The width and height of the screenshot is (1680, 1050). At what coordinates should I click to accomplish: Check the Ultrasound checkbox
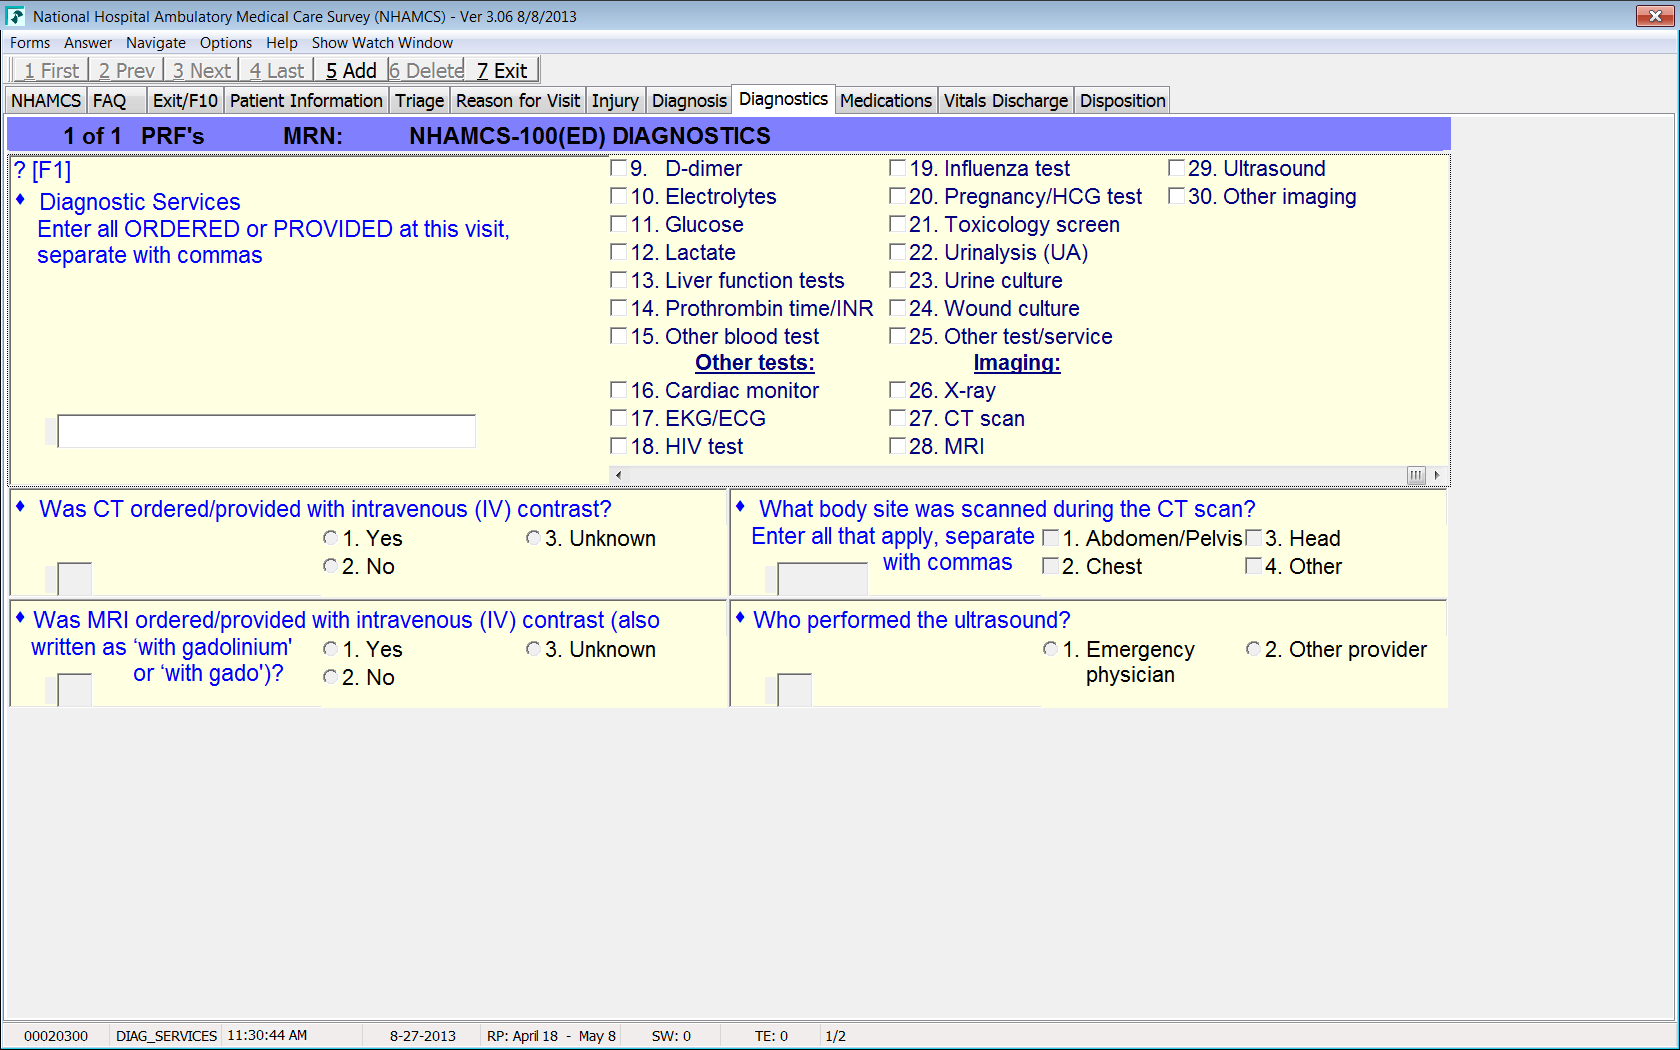[x=1177, y=168]
